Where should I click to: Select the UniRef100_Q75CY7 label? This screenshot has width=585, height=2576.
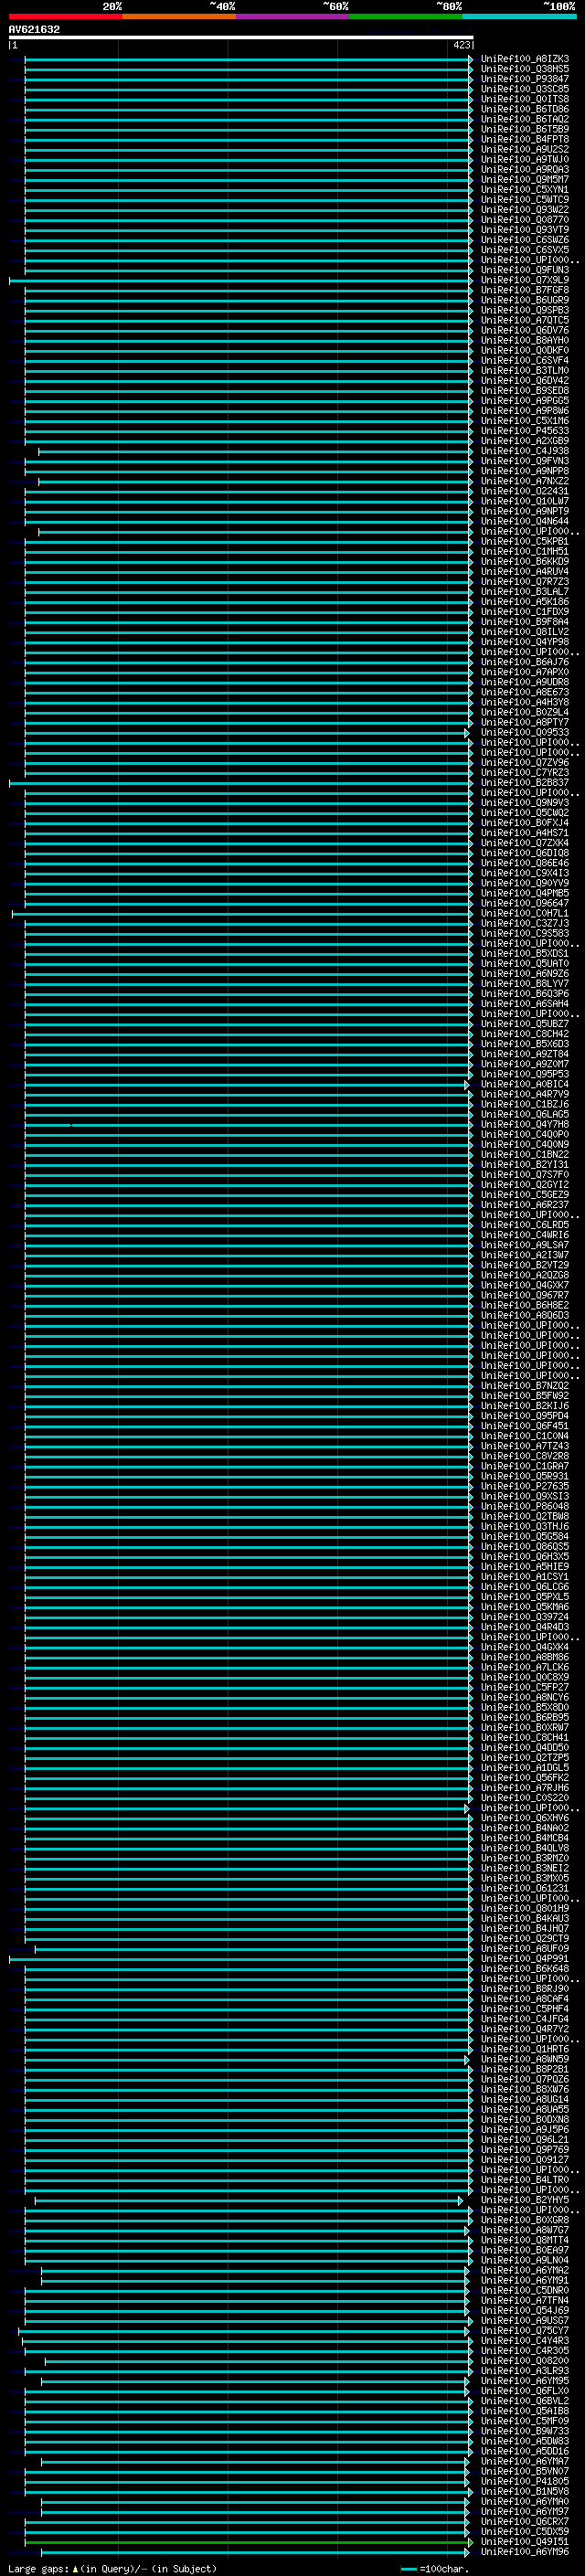coord(525,2331)
